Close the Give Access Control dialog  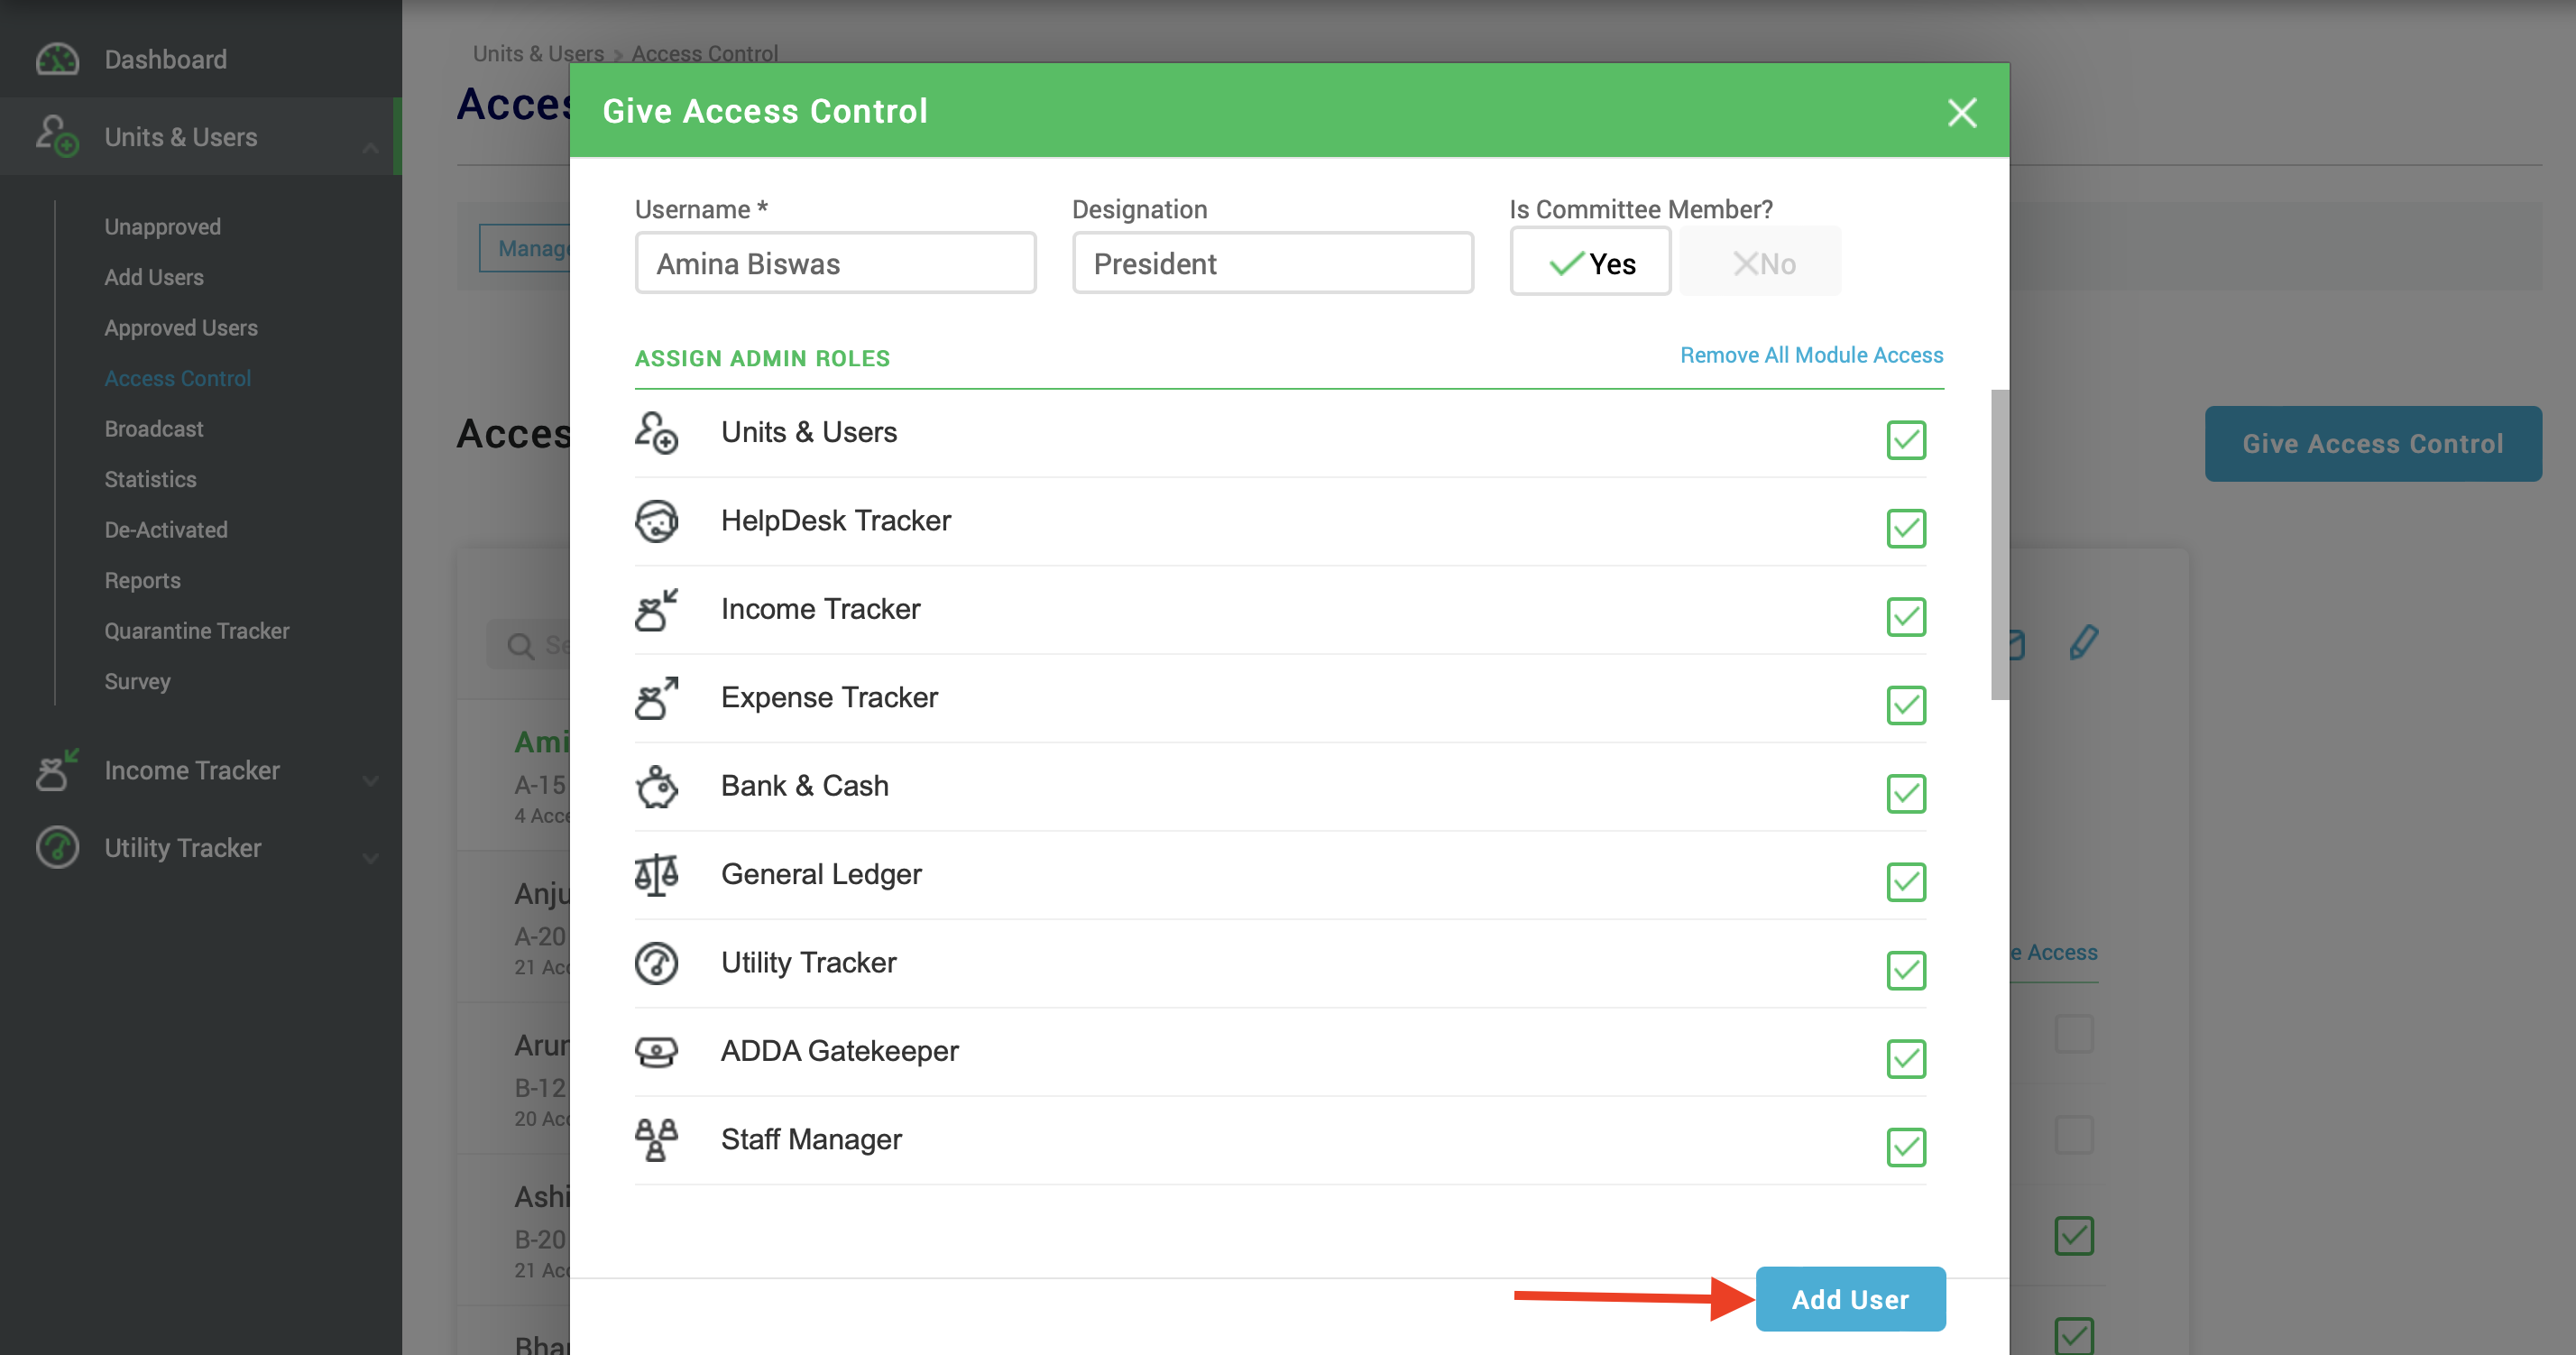click(x=1963, y=112)
